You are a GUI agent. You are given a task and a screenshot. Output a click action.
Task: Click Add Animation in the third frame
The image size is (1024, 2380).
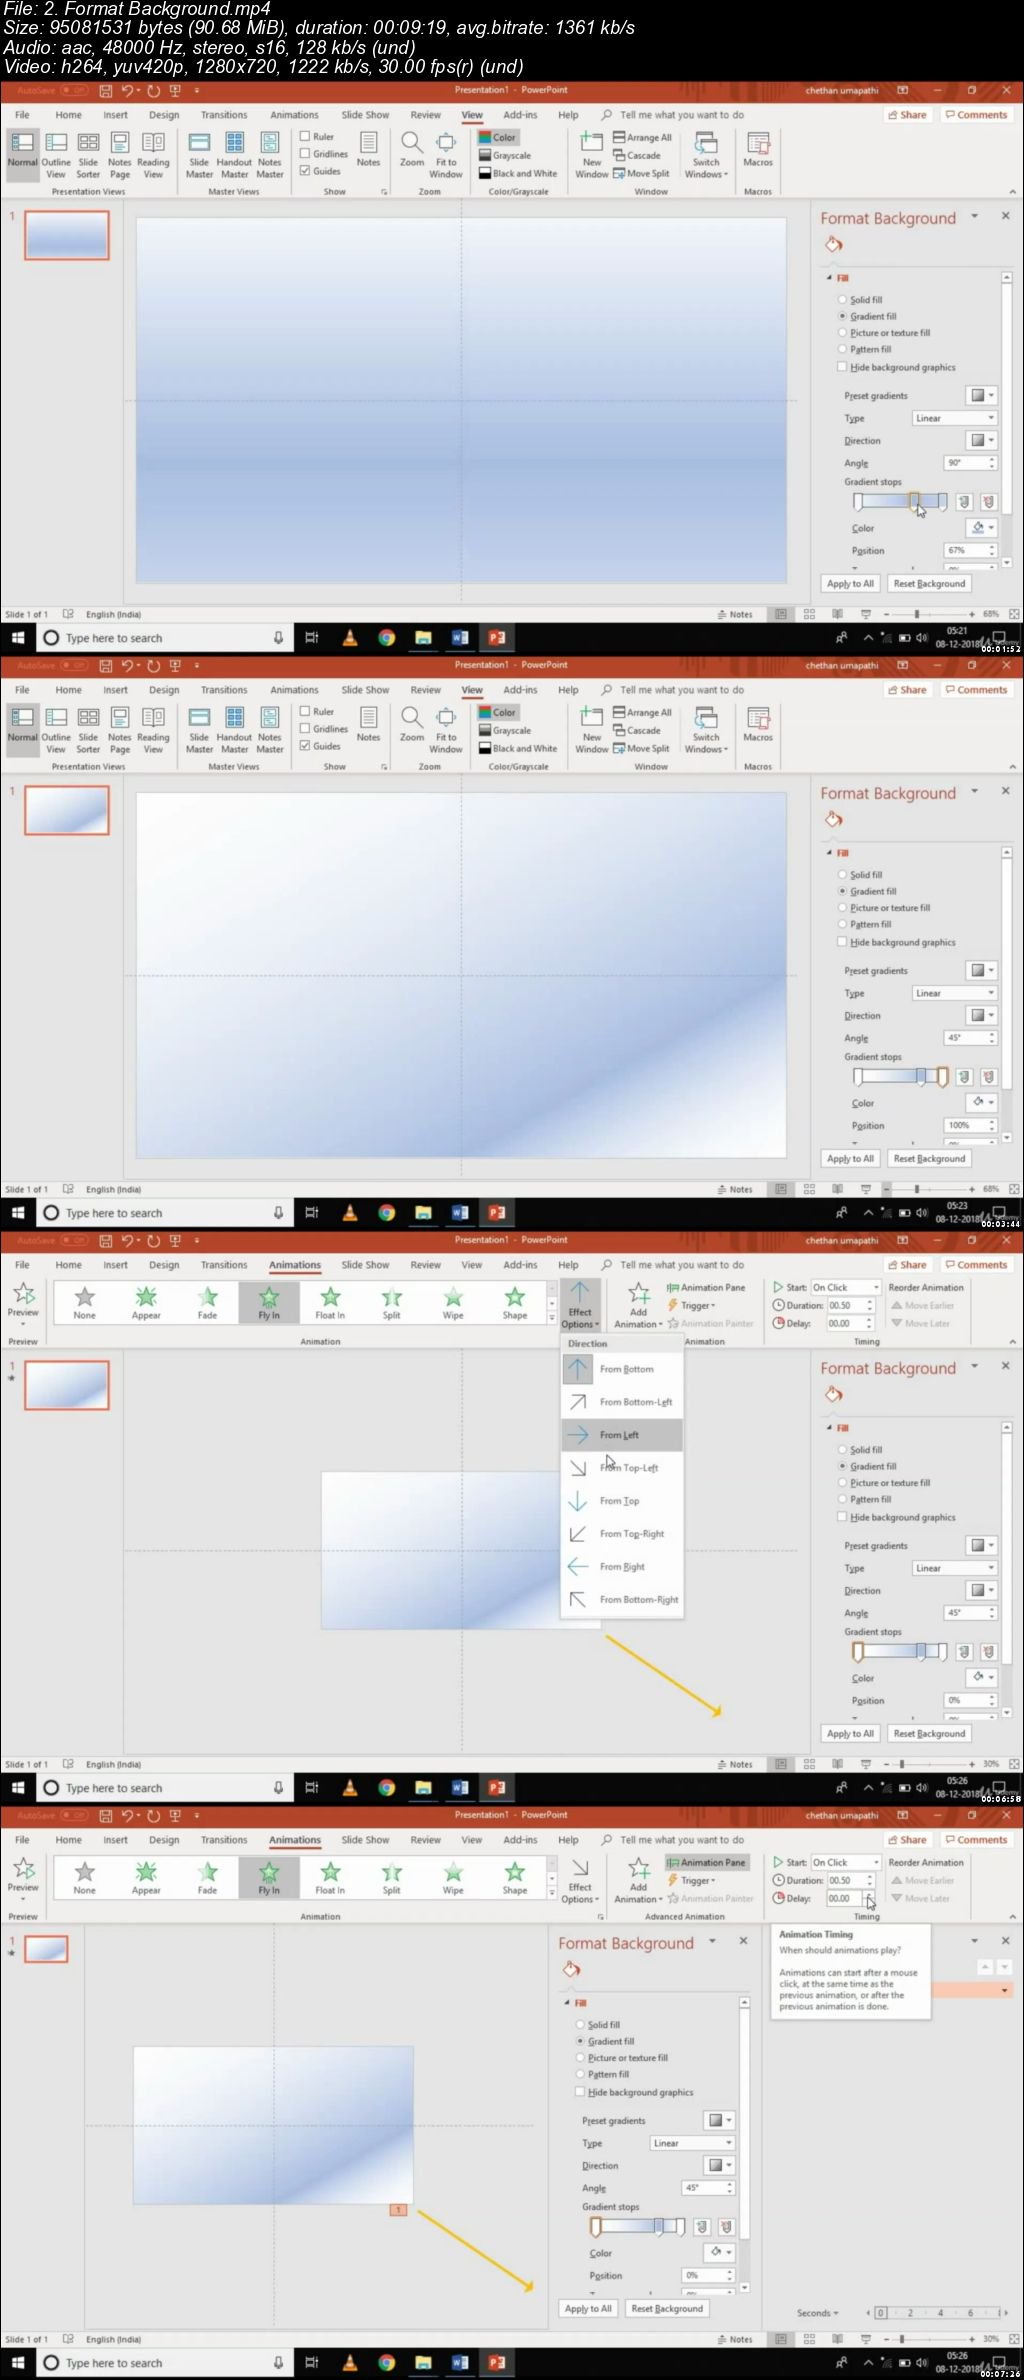638,1305
